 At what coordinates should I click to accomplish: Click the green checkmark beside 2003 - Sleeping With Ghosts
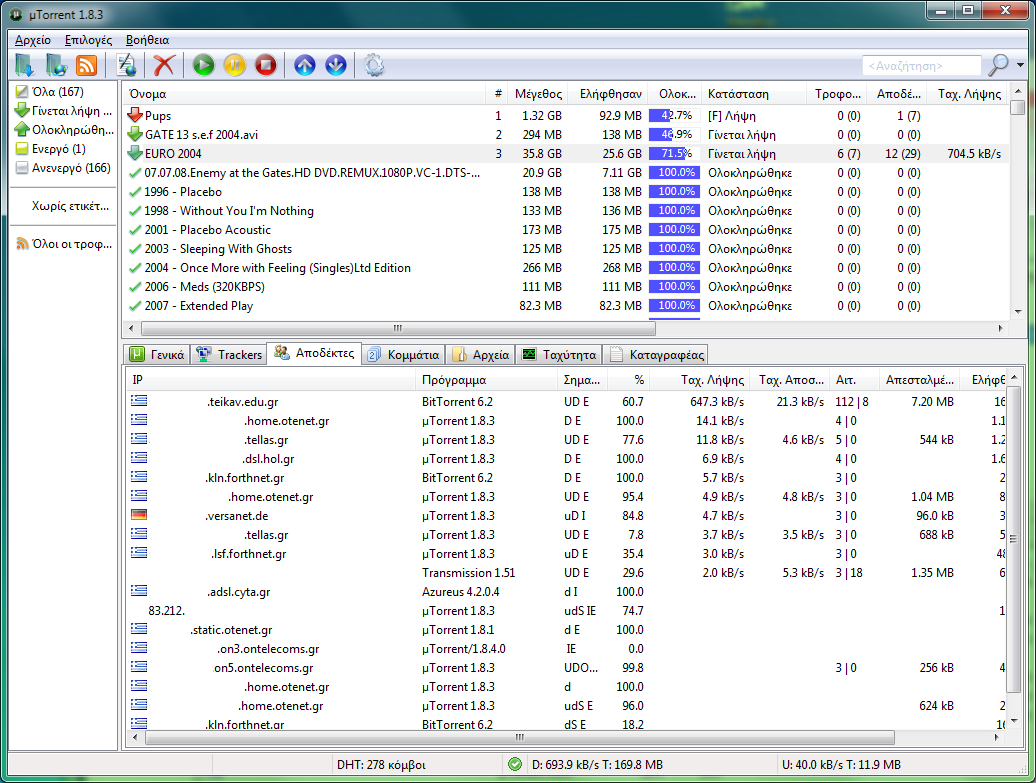click(x=135, y=249)
